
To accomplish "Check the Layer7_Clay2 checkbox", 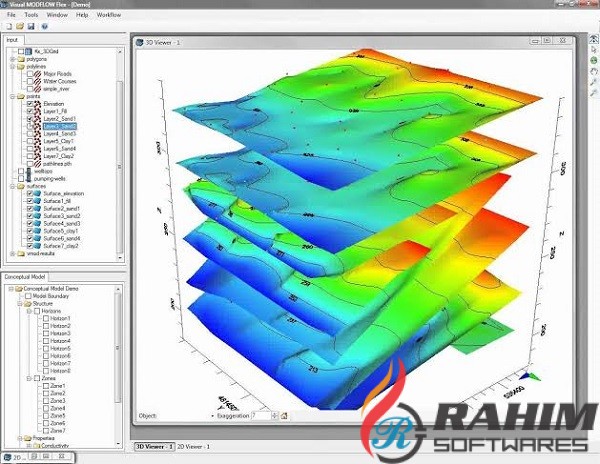I will tap(30, 156).
